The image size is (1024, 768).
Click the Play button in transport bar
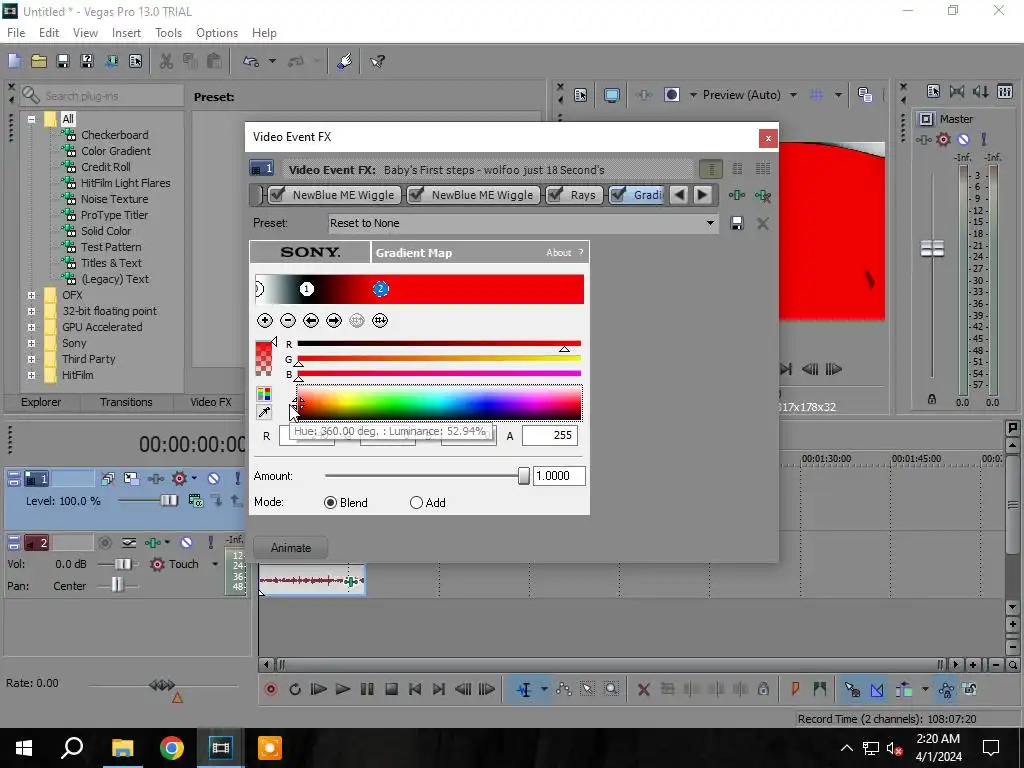coord(342,689)
